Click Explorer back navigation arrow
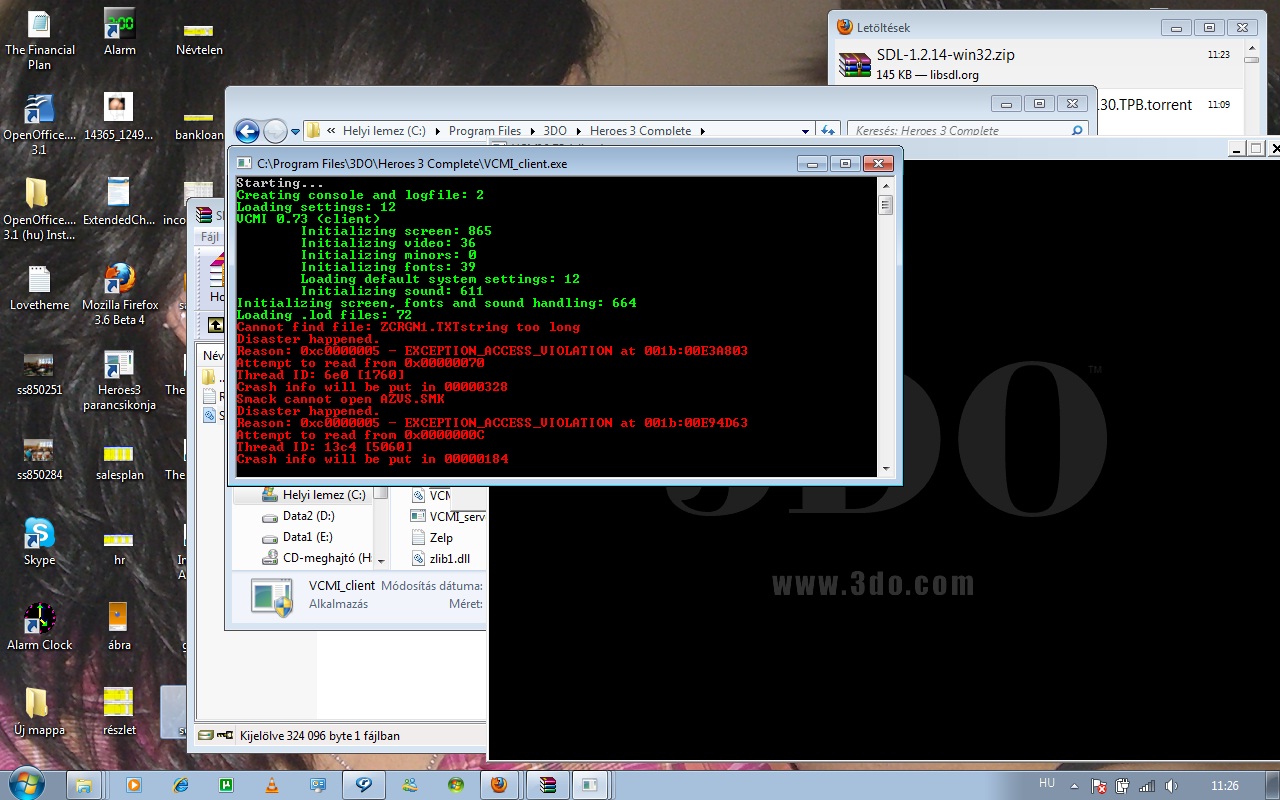 coord(246,131)
